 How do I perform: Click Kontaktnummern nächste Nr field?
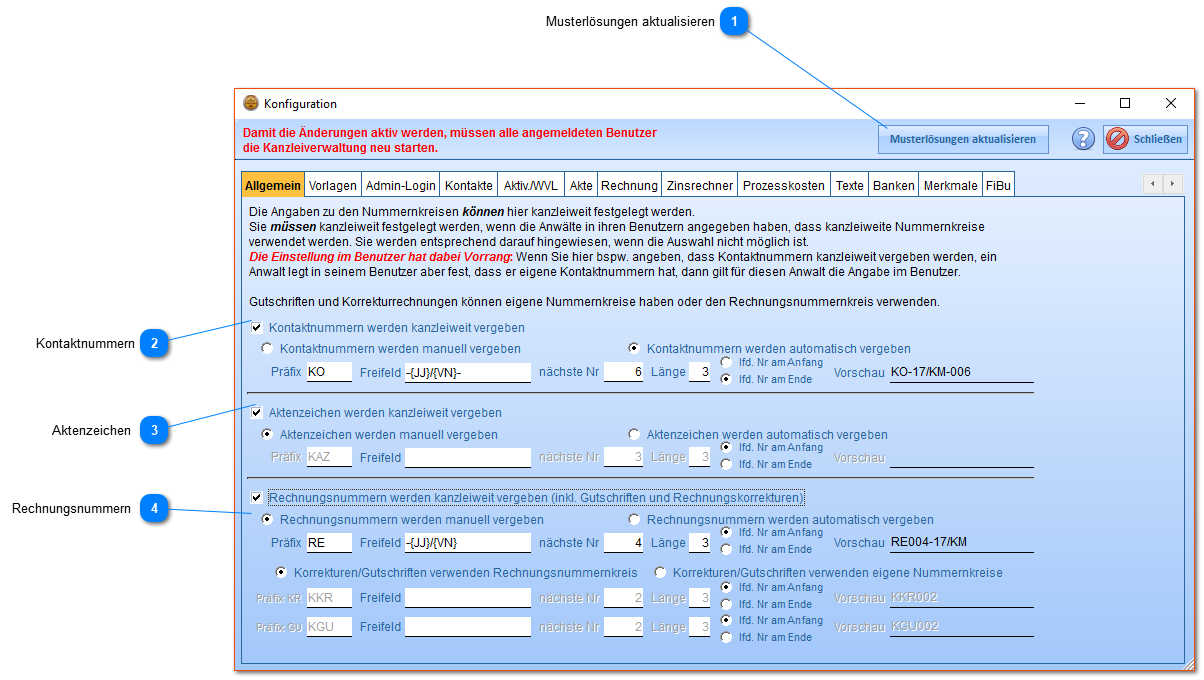[624, 372]
